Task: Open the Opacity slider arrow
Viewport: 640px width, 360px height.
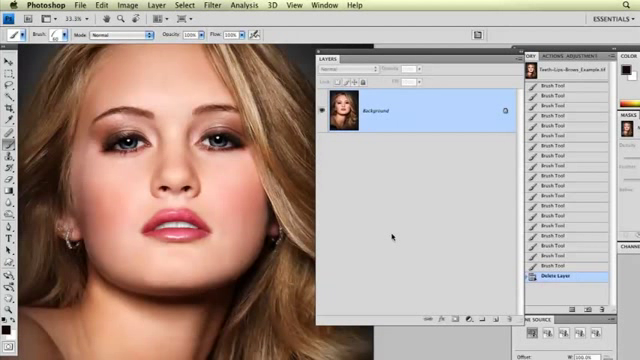Action: (201, 35)
